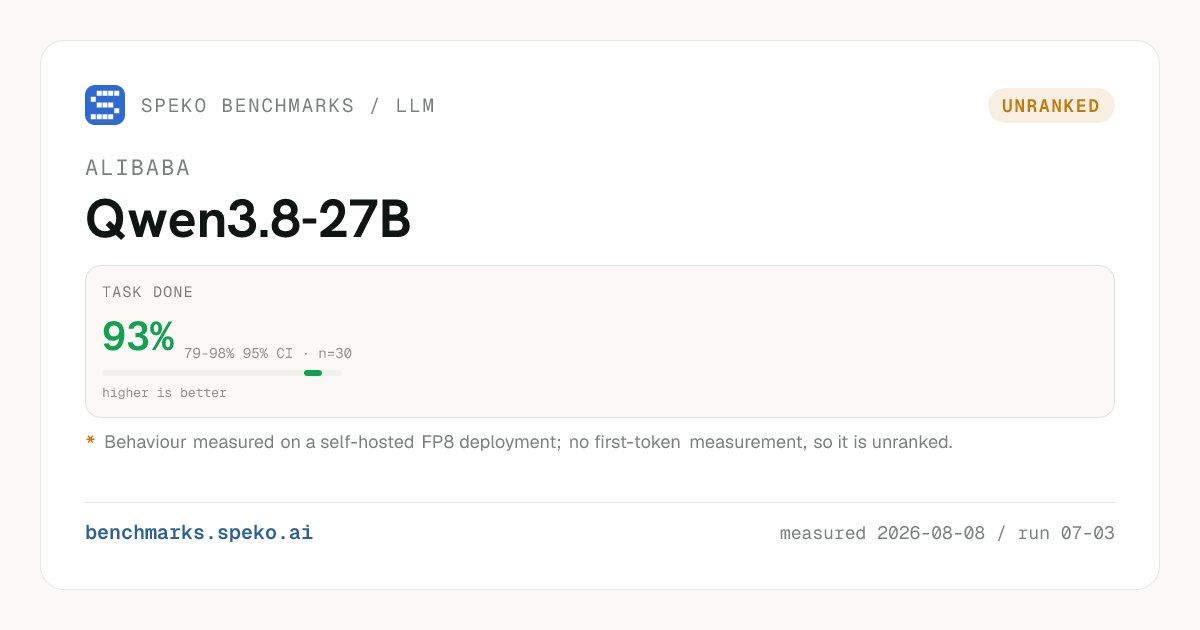1200x630 pixels.
Task: Click the confidence interval text 79-98% 95% CI
Action: [238, 354]
